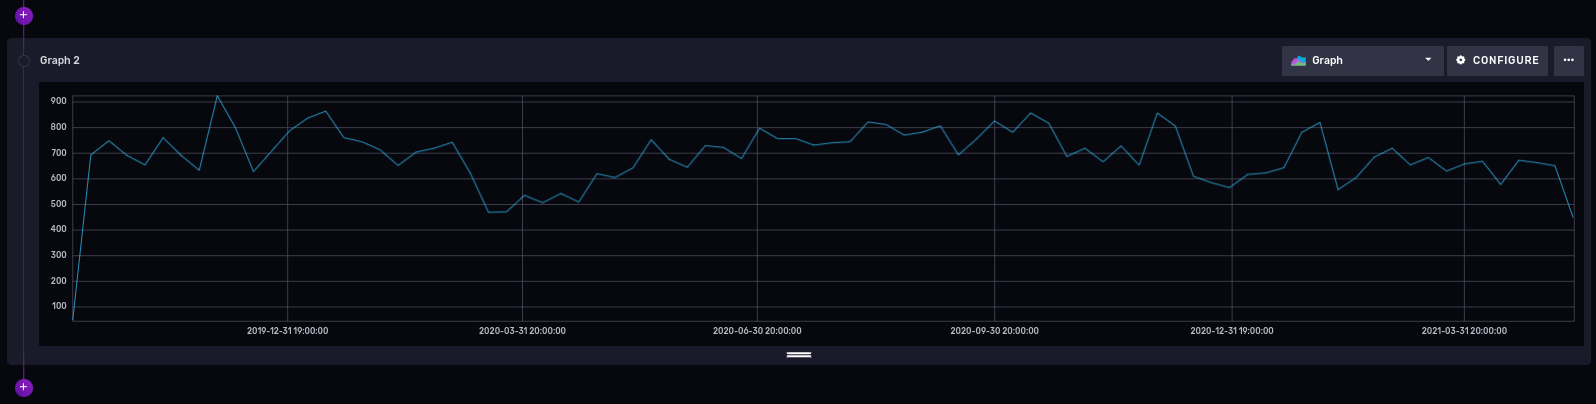Select the 2020-06-30 20:00:00 time axis label

click(757, 331)
